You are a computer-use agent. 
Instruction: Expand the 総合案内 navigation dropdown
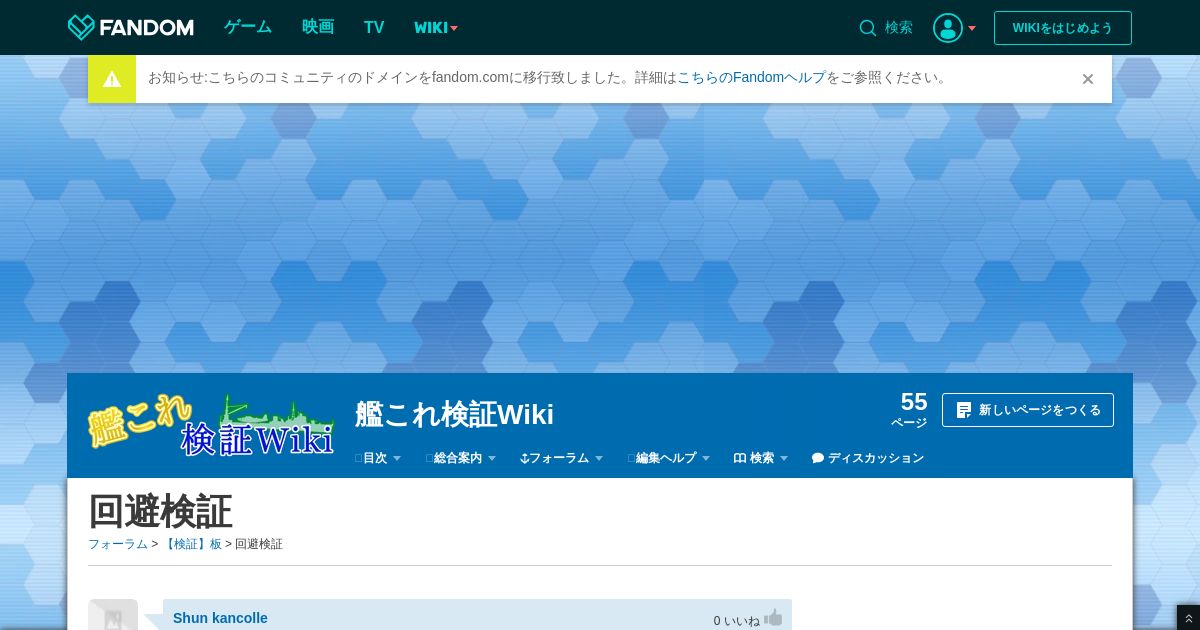pos(461,458)
